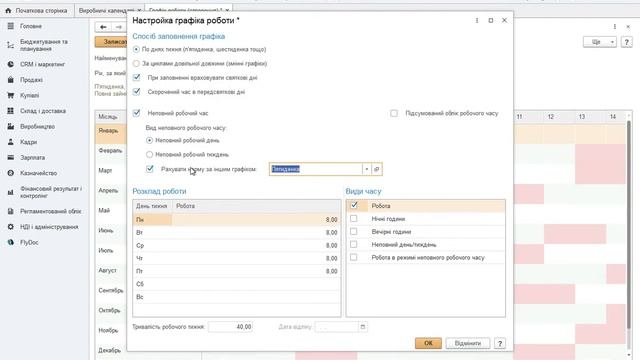Viewport: 640px width, 360px height.
Task: Switch to Графік роботи (створення) tab
Action: click(x=189, y=9)
